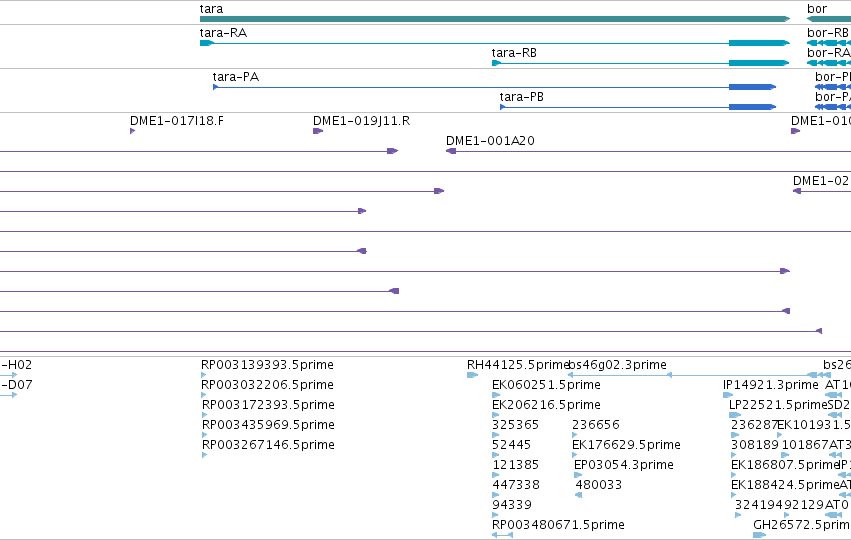
Task: Select the RP003435969.5prime EST
Action: coord(268,425)
